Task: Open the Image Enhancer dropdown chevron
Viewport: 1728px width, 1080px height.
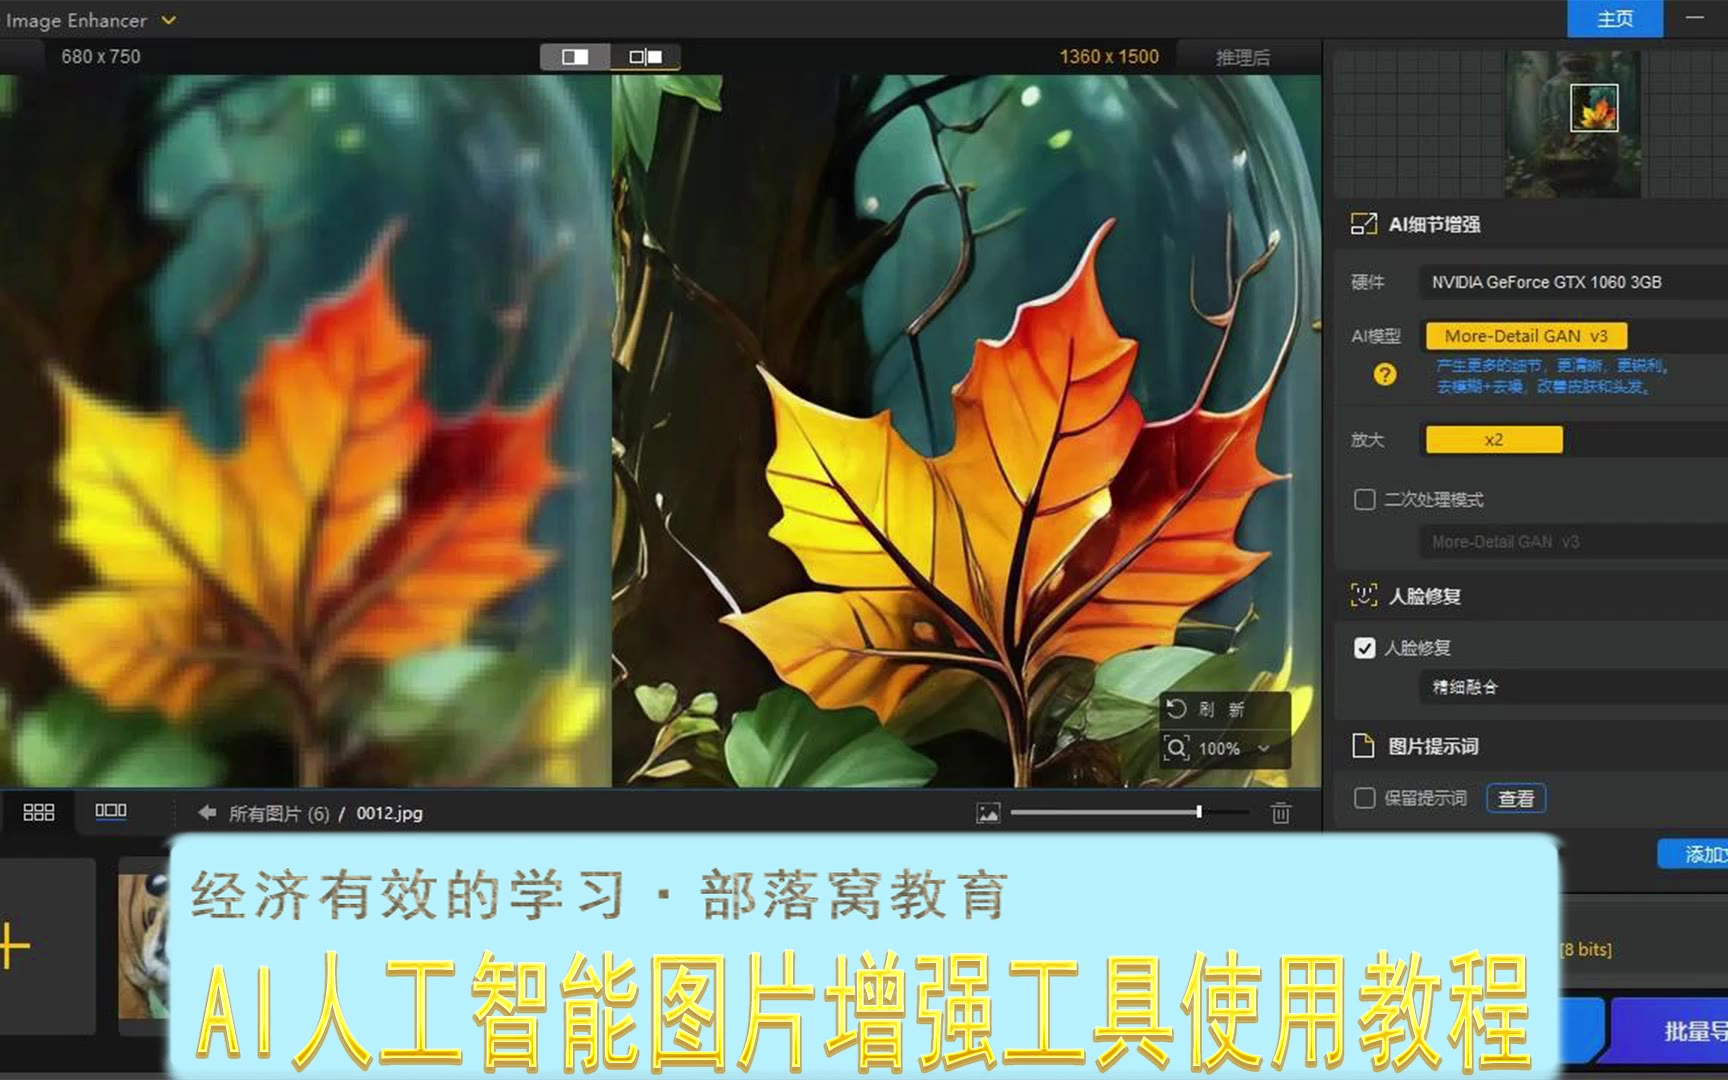Action: [168, 19]
